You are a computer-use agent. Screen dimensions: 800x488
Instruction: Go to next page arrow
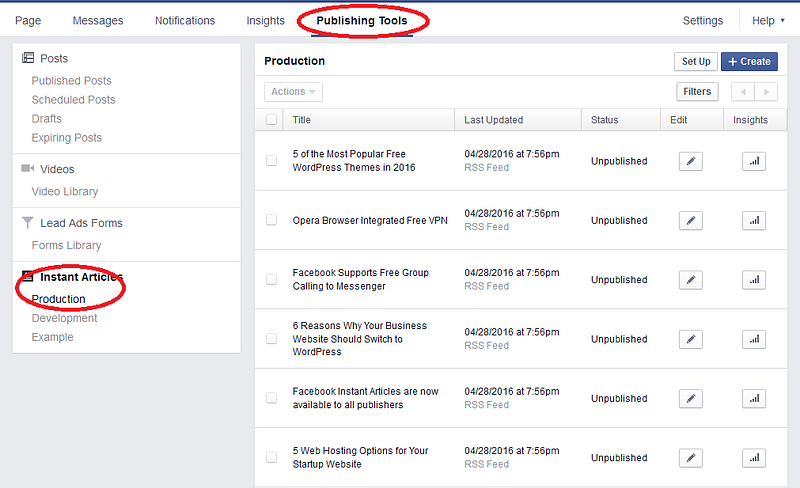click(x=766, y=92)
